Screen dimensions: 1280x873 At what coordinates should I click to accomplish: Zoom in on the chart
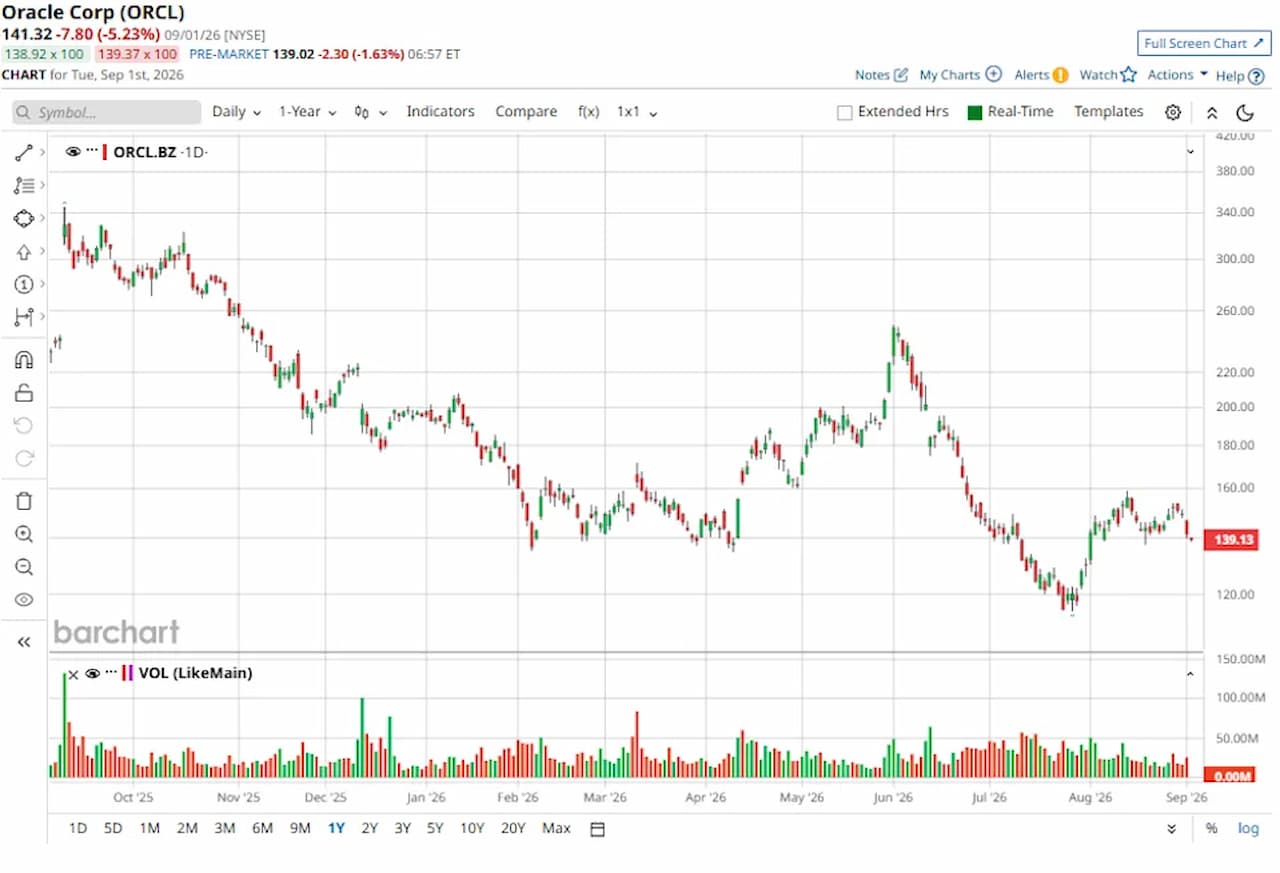(x=24, y=534)
